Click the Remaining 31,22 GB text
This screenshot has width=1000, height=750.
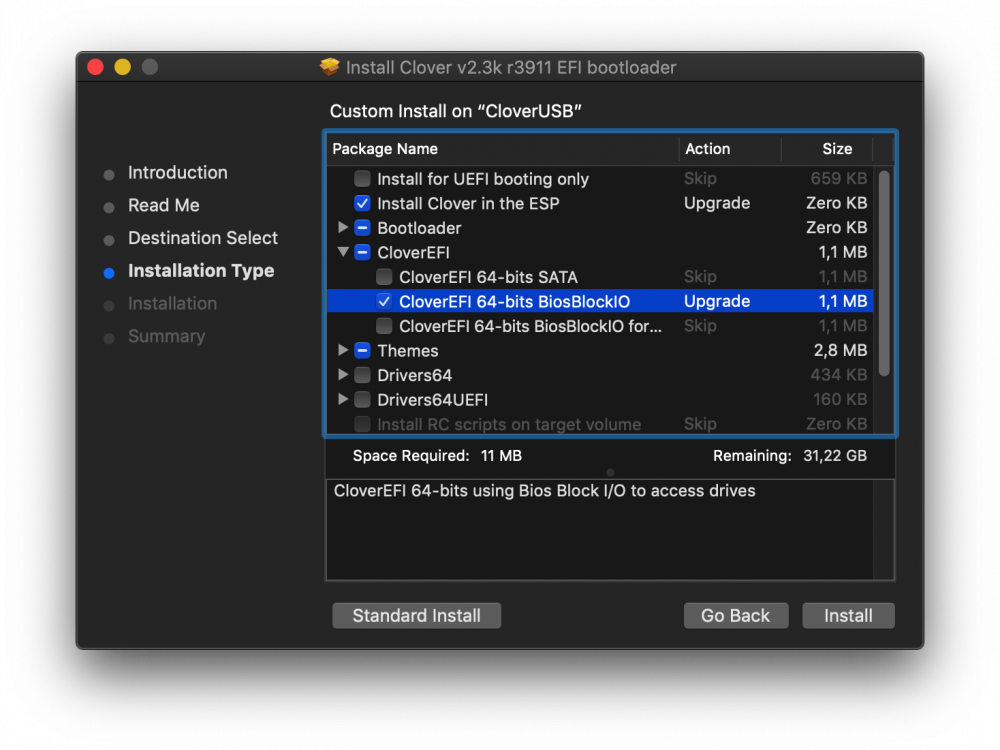(x=790, y=456)
